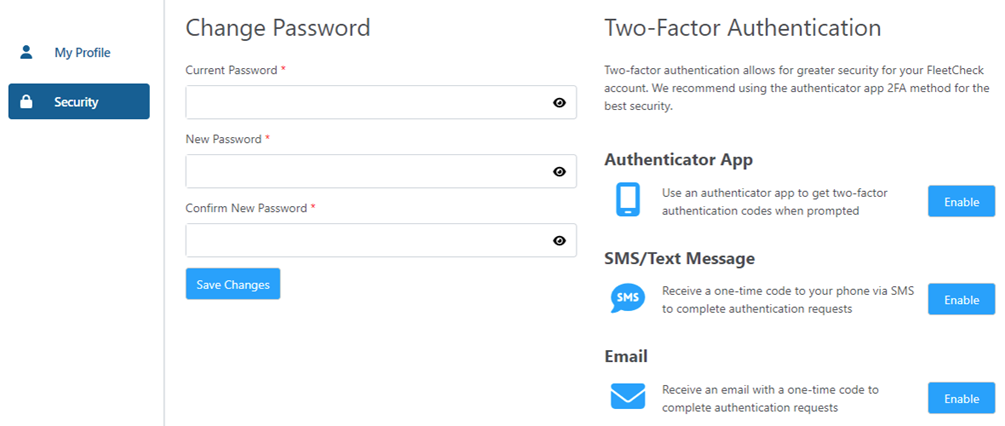Image resolution: width=1005 pixels, height=426 pixels.
Task: Open the My Profile menu item
Action: click(x=82, y=52)
